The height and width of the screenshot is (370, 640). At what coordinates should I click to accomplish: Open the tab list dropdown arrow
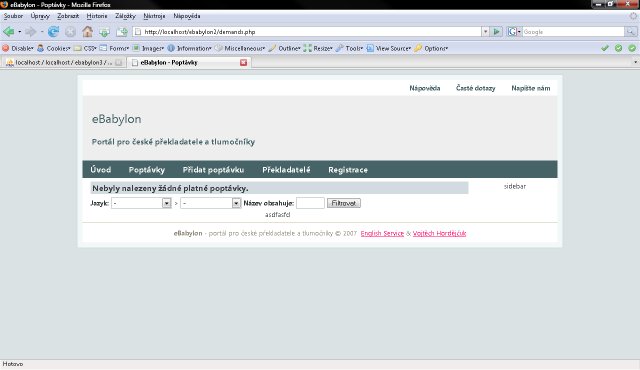tap(635, 62)
